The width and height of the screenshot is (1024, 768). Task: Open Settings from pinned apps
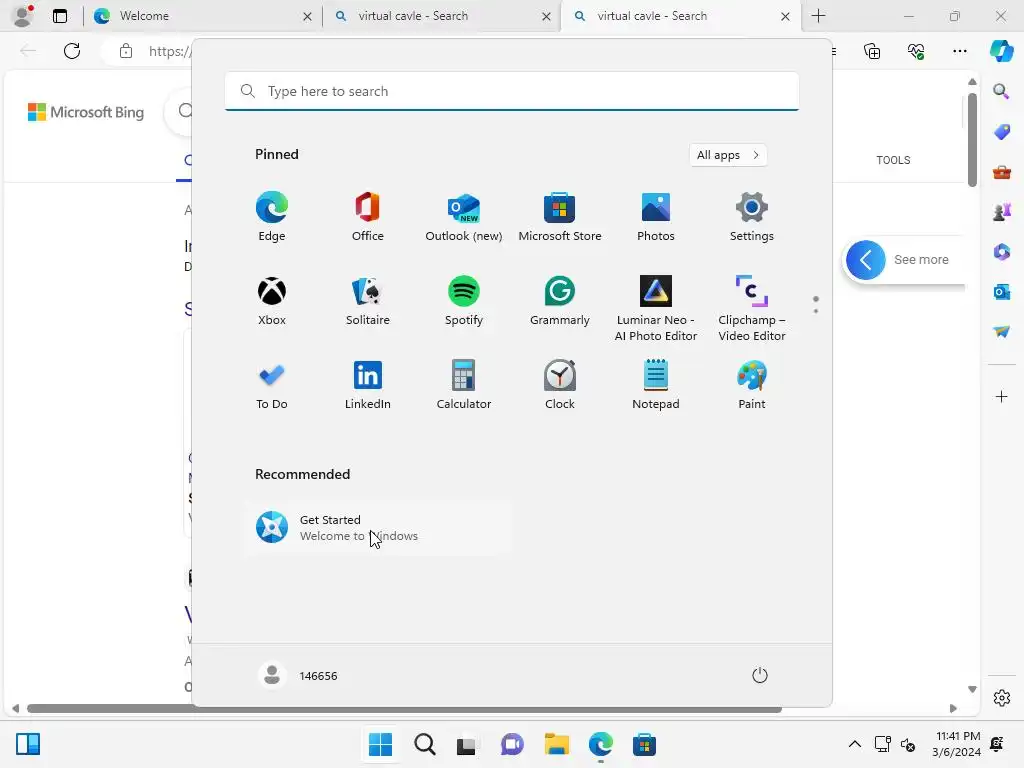click(752, 217)
